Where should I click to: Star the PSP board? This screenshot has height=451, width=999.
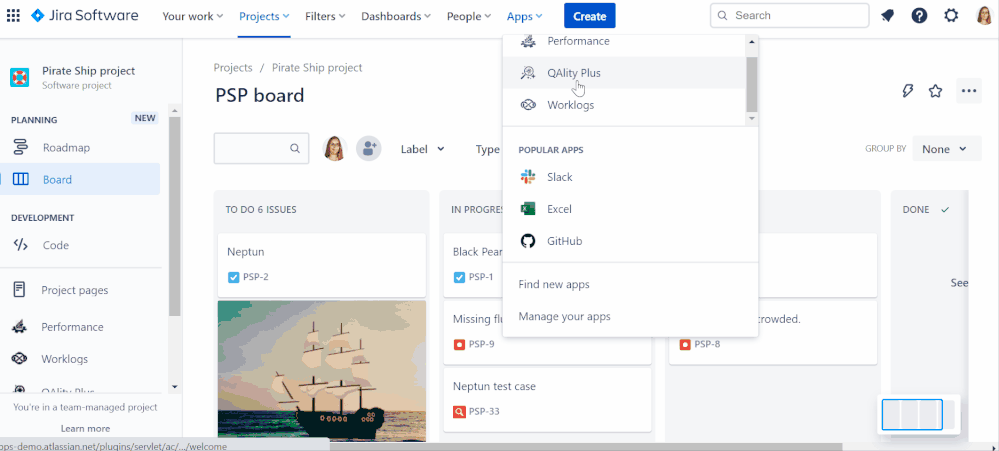pos(935,91)
